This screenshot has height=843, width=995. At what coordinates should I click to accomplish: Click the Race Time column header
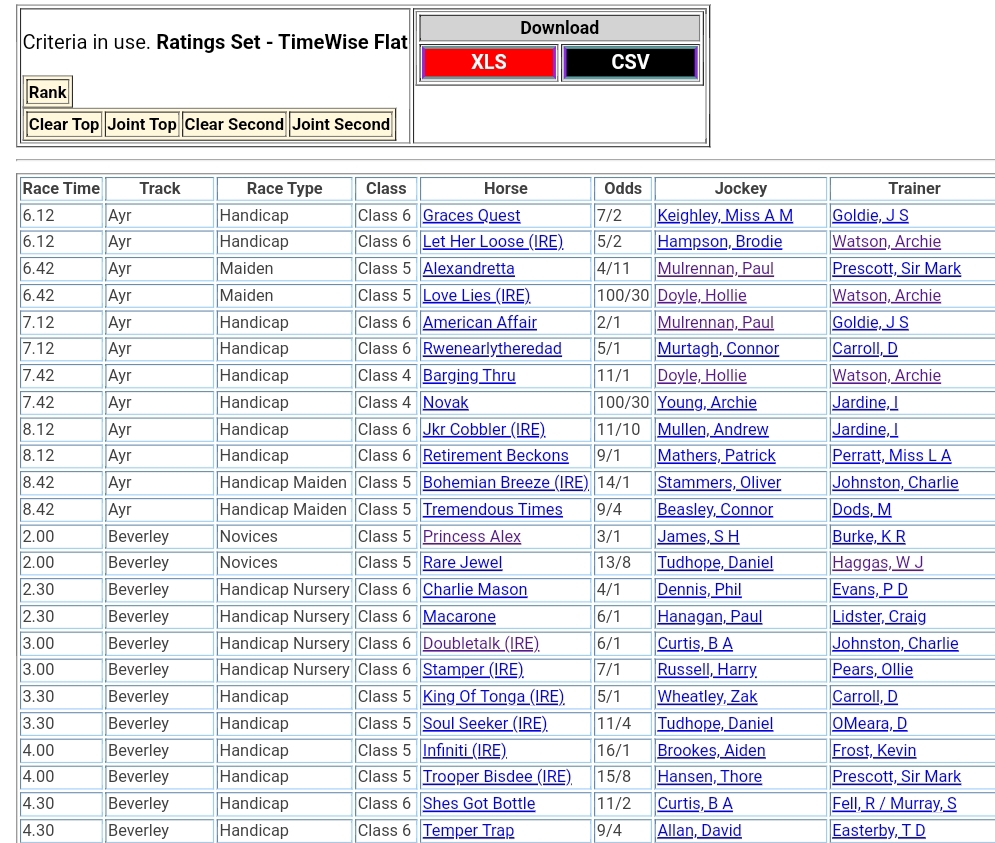click(x=61, y=188)
